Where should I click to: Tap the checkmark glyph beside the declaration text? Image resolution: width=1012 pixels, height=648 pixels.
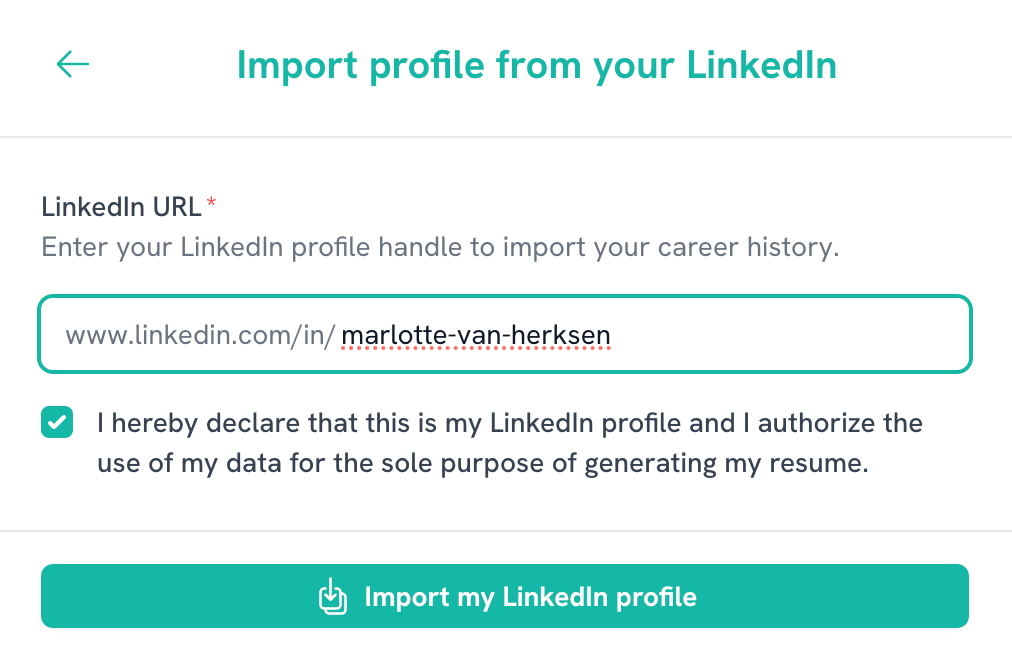pos(57,422)
